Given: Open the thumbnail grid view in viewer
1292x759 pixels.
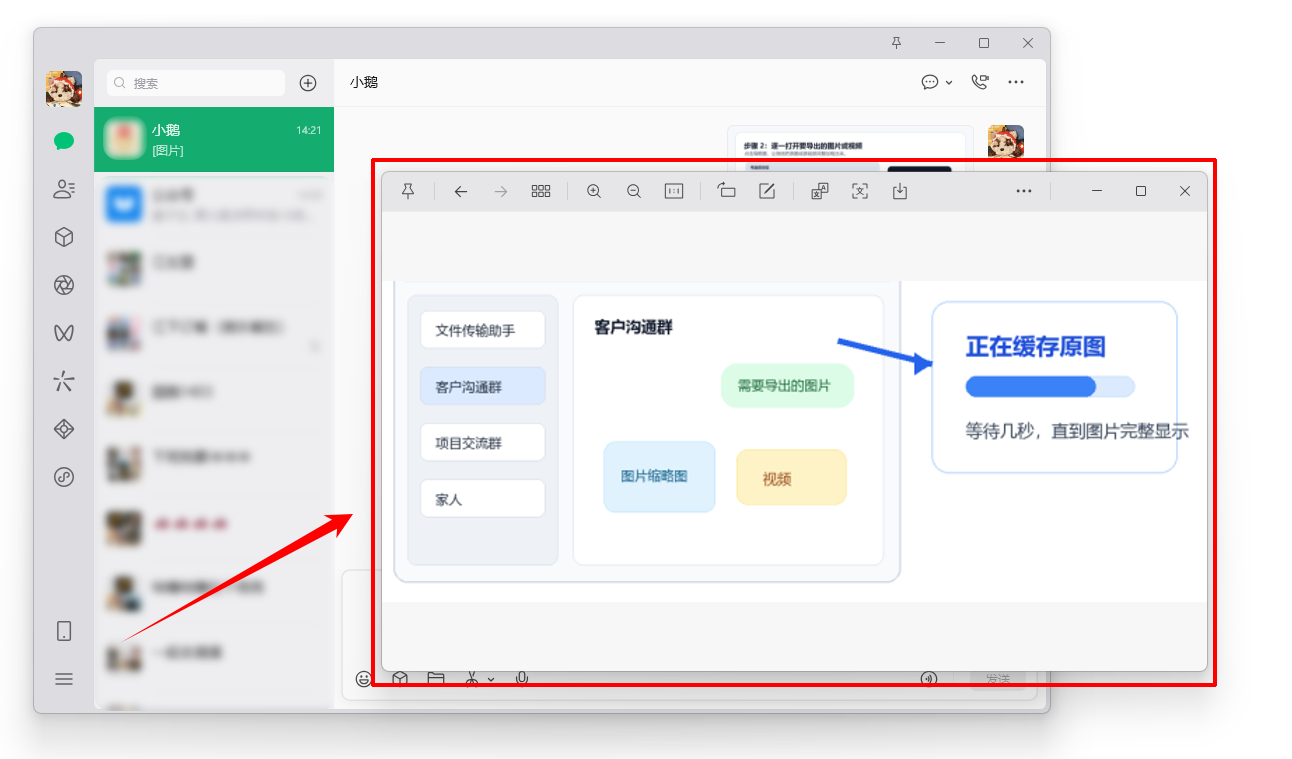Looking at the screenshot, I should click(x=541, y=191).
